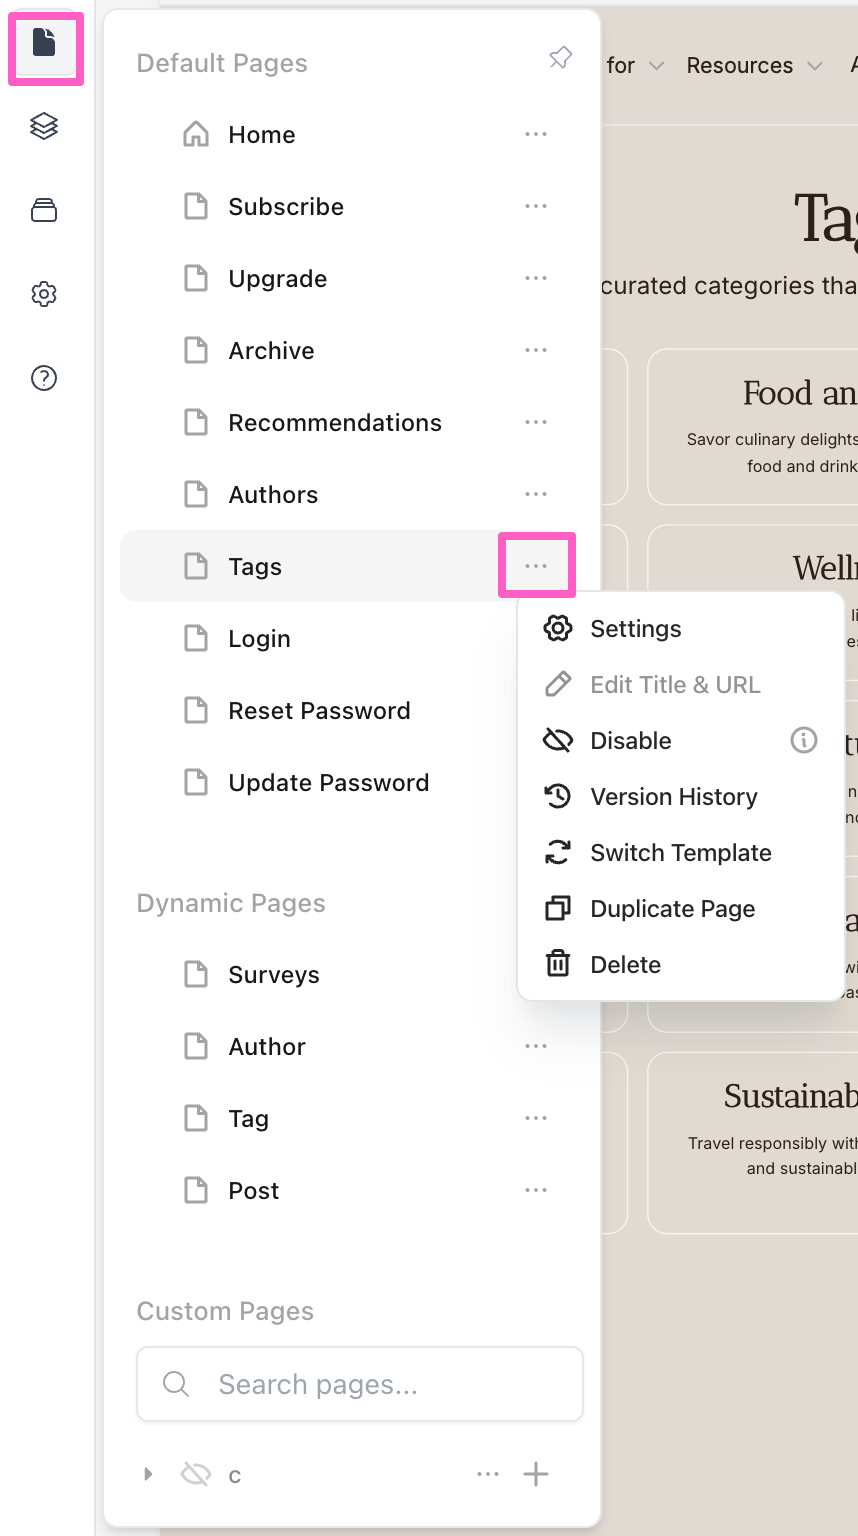Expand the Resources dropdown in navigation
Screen dimensions: 858x1536
(754, 66)
